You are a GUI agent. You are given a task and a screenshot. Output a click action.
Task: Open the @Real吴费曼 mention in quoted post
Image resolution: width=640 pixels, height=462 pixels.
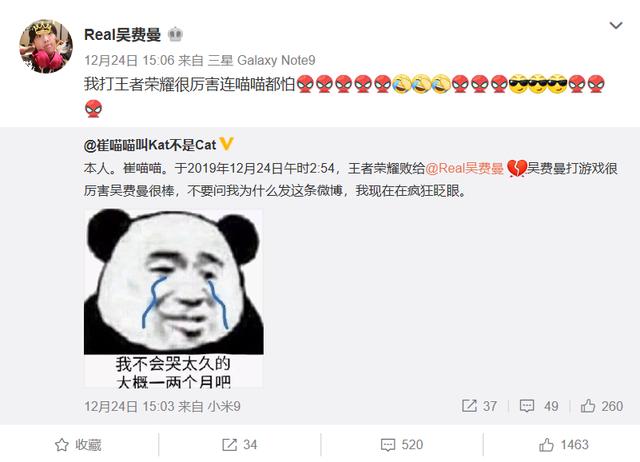pos(464,168)
